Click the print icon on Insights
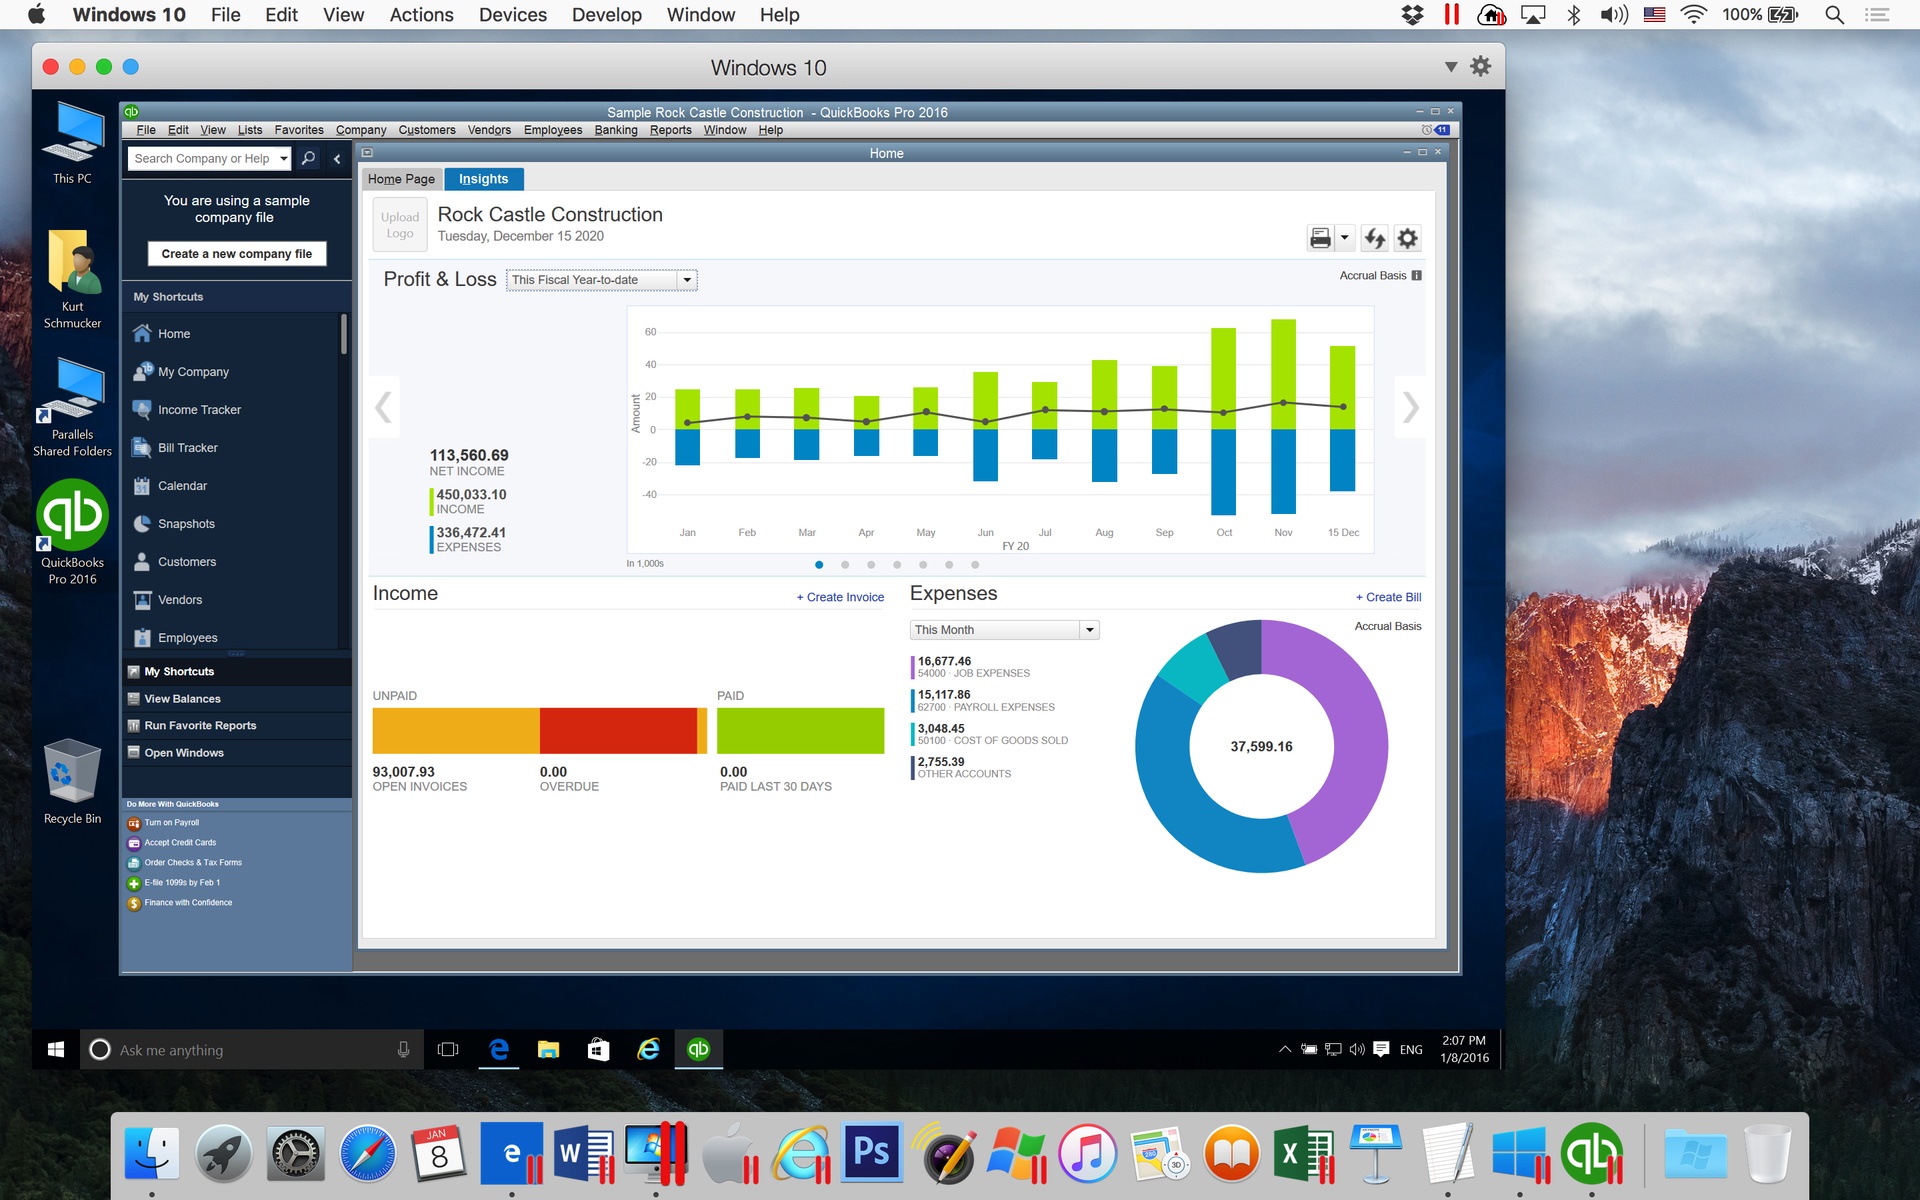 (x=1320, y=238)
